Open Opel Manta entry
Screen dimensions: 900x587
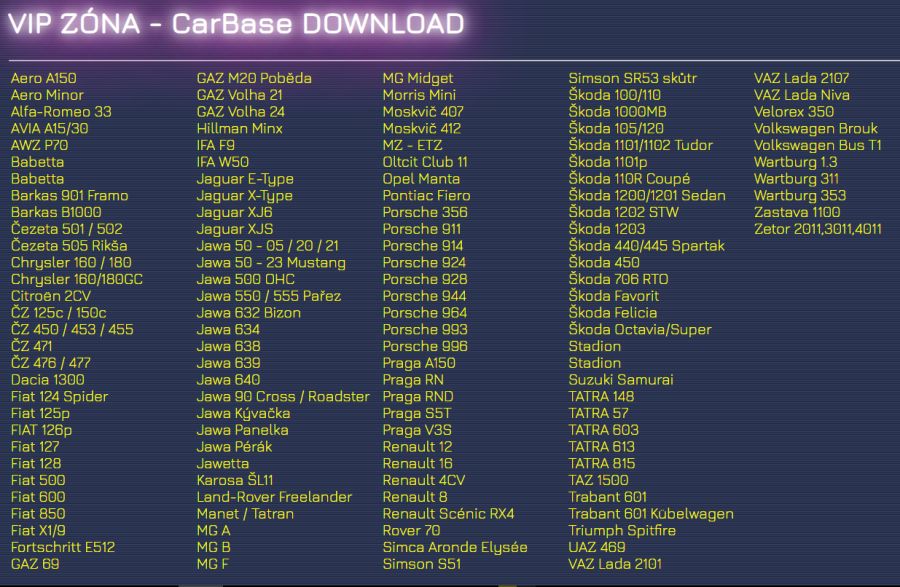point(421,178)
